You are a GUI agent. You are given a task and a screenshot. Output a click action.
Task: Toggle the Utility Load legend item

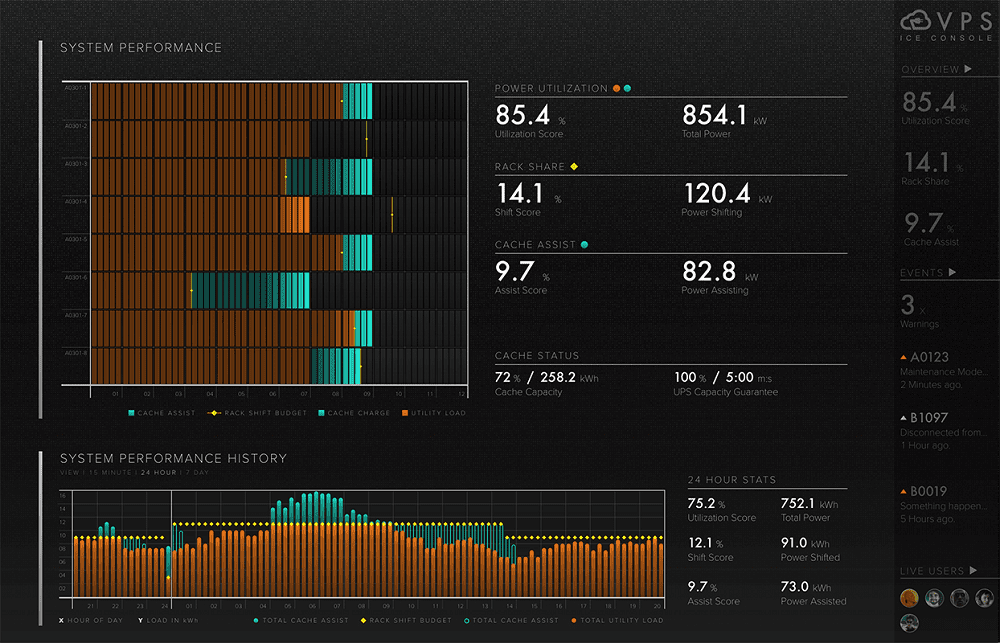coord(405,413)
